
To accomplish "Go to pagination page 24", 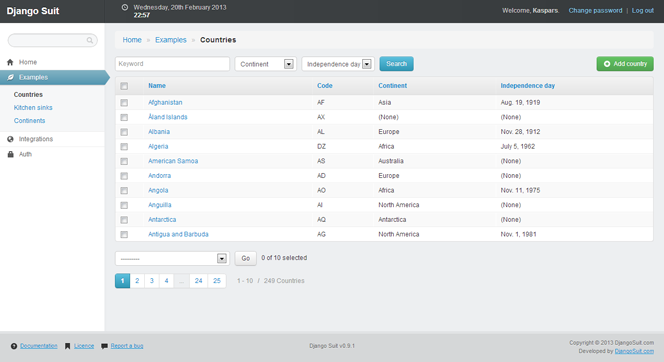I will point(199,281).
